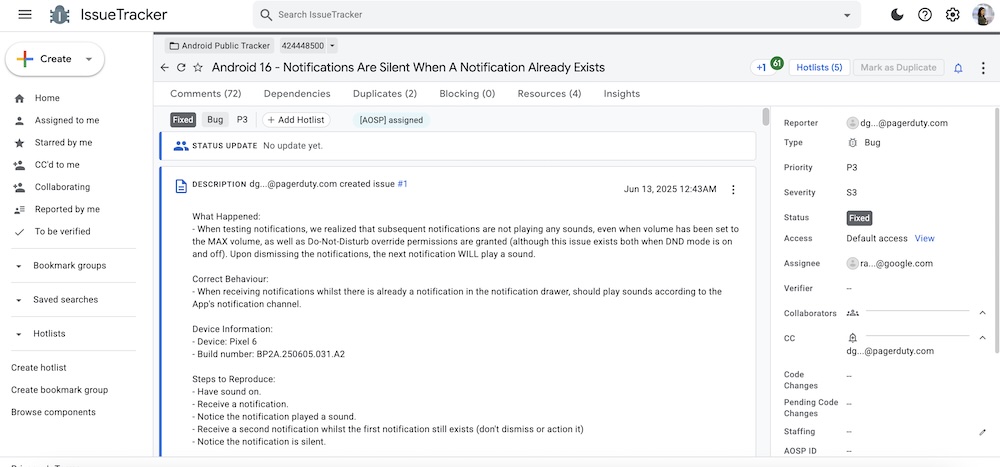The width and height of the screenshot is (1000, 467).
Task: Collapse the Collaborators section chevron
Action: [982, 313]
